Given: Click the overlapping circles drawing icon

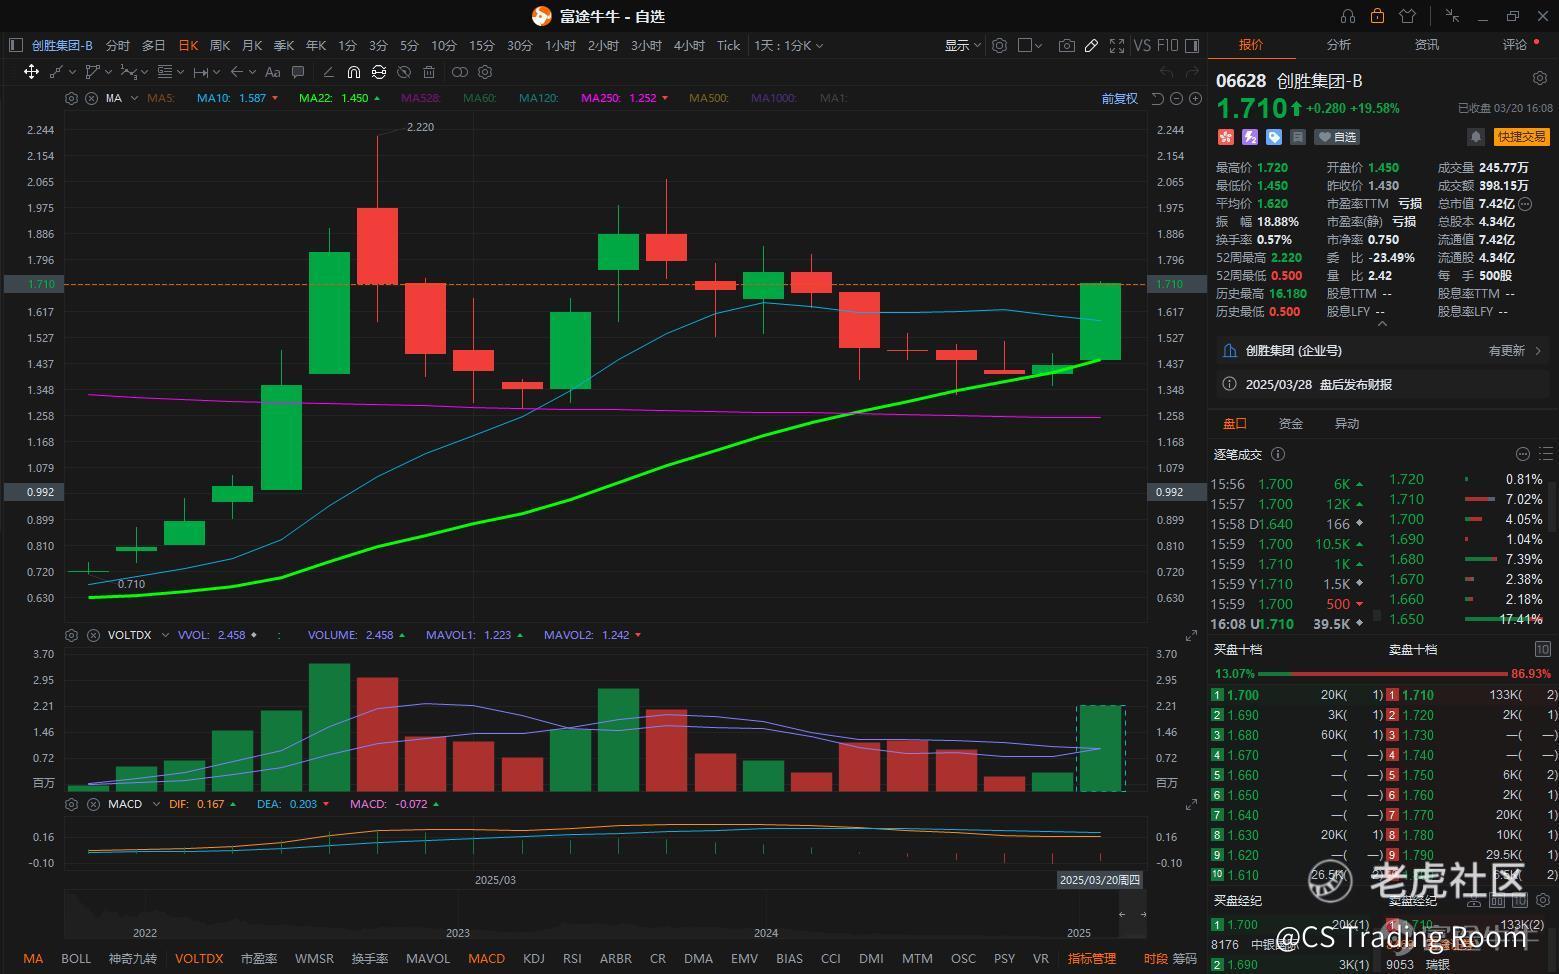Looking at the screenshot, I should (460, 72).
